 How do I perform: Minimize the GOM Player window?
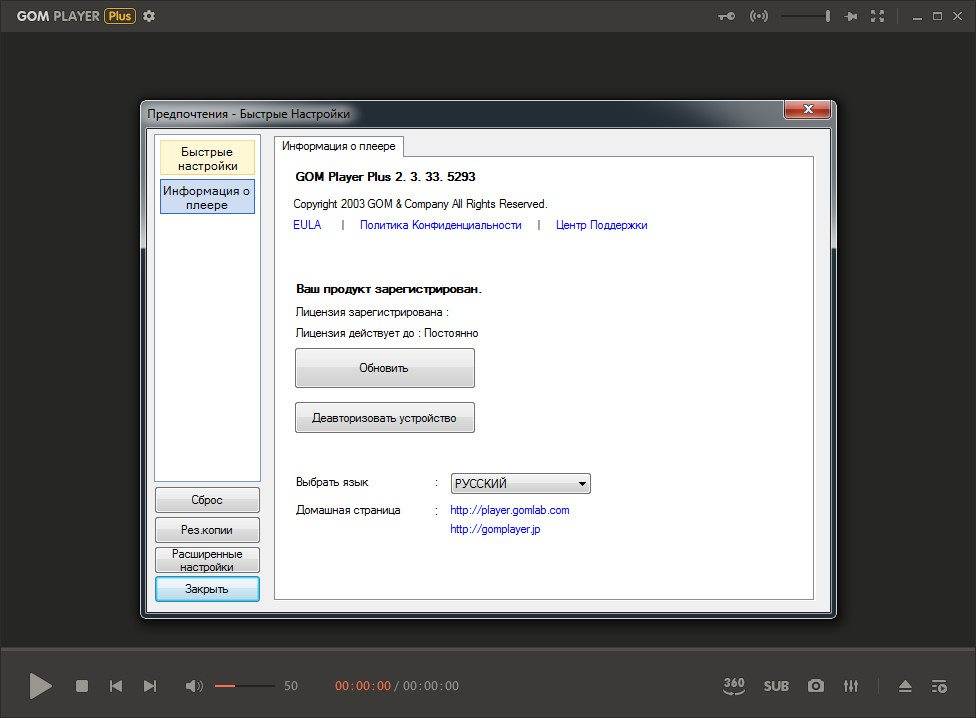[x=917, y=17]
